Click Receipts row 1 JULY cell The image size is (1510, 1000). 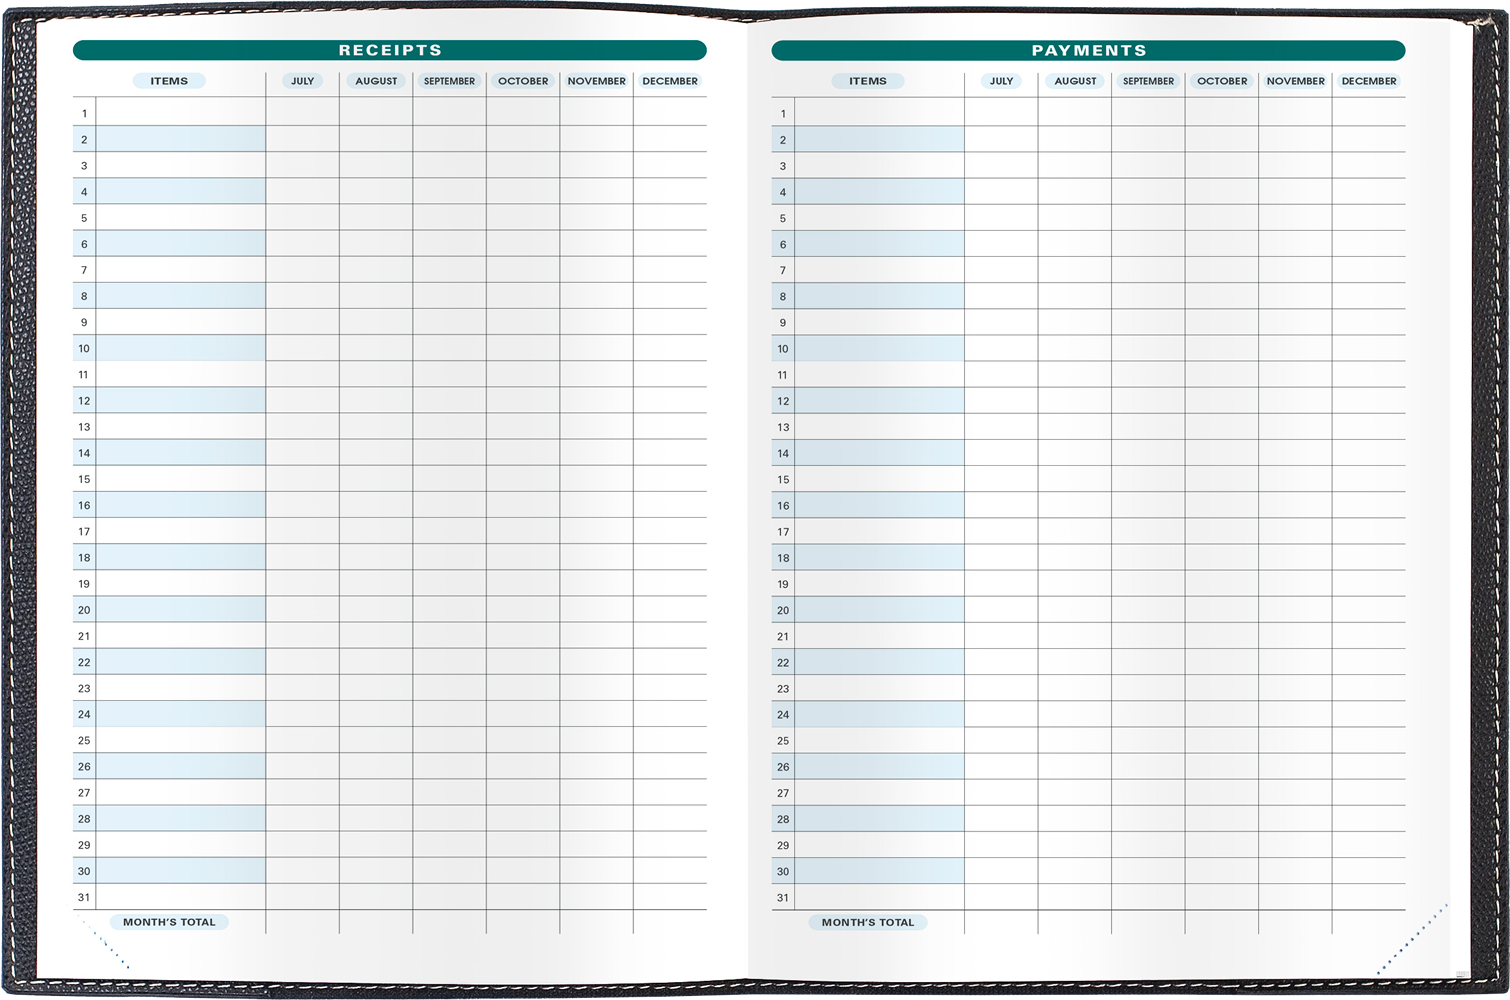[303, 111]
